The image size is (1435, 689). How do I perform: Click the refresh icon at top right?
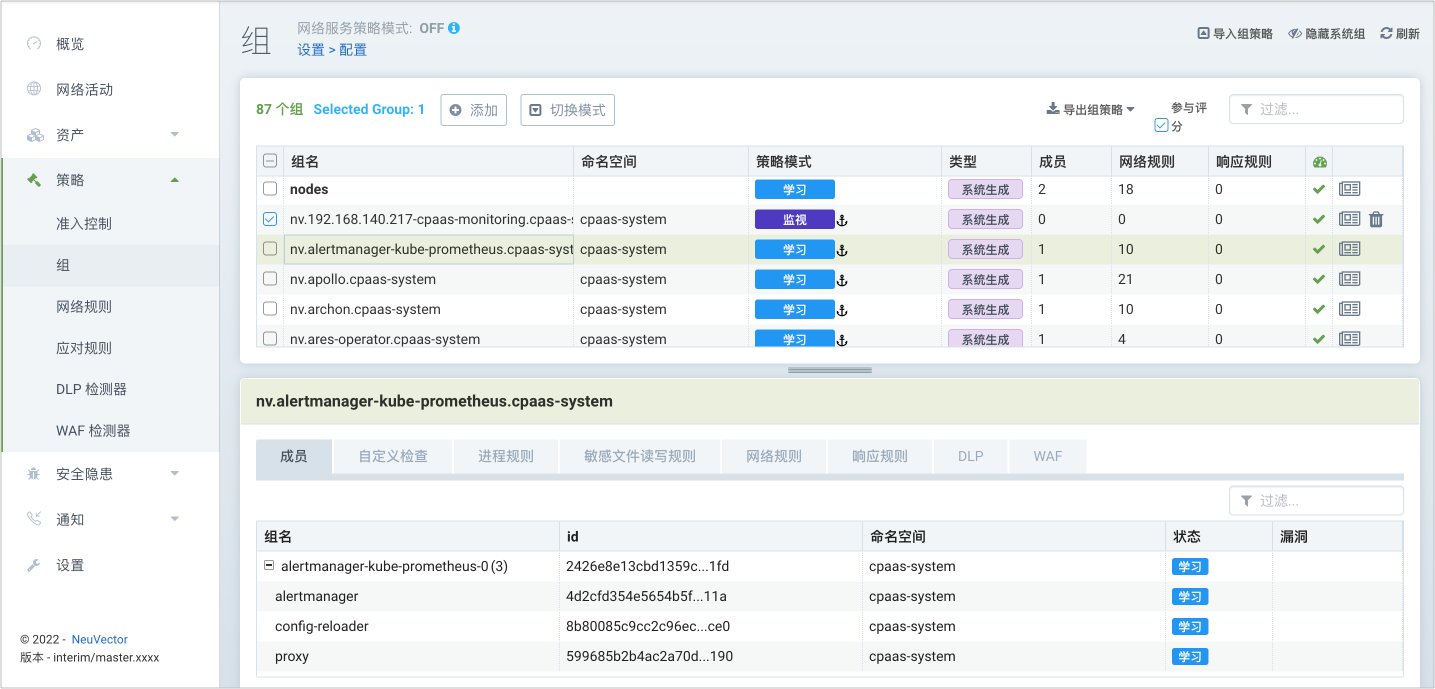(x=1386, y=33)
